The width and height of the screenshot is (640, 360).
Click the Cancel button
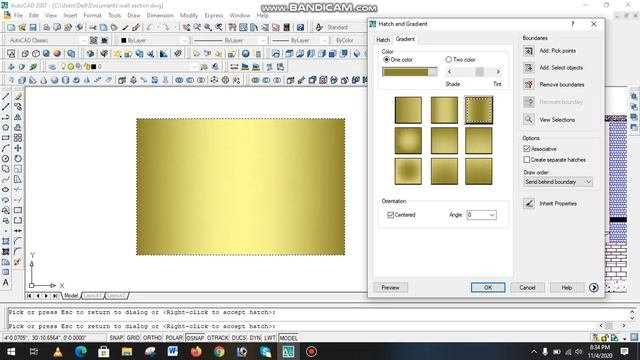click(x=527, y=287)
